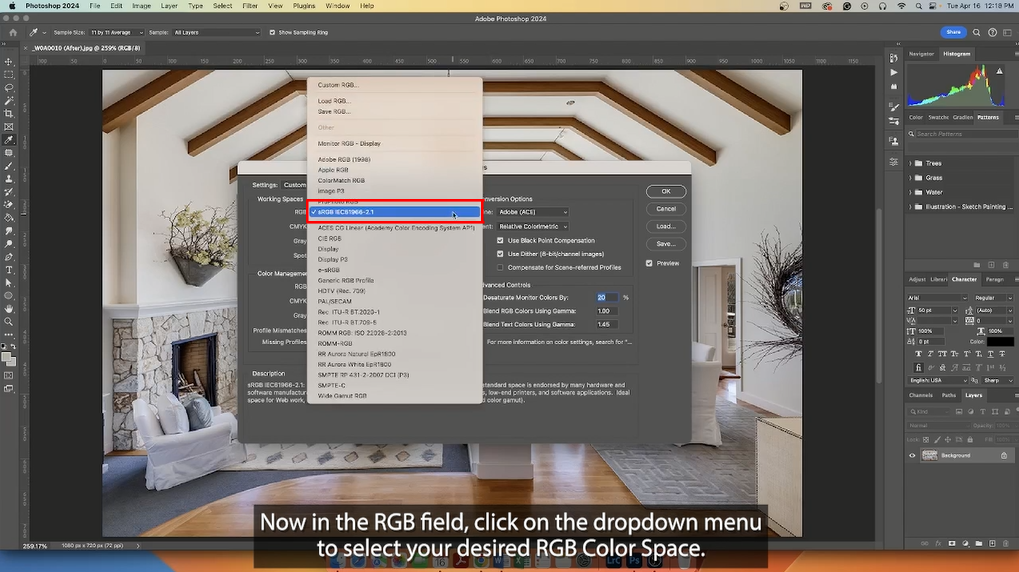Click the Load... button
The image size is (1019, 572).
click(665, 227)
